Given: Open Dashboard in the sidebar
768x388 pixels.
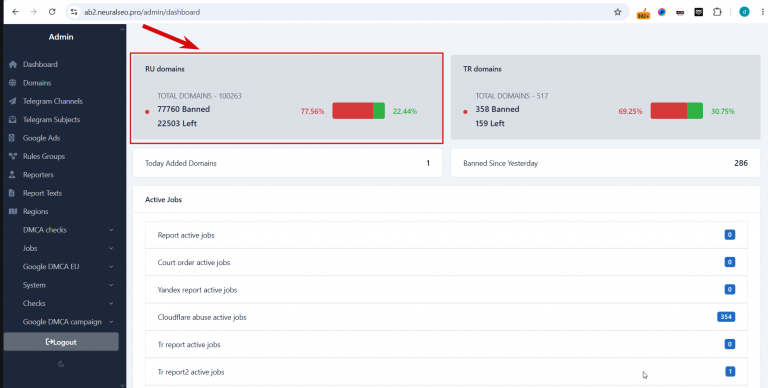Looking at the screenshot, I should (40, 65).
